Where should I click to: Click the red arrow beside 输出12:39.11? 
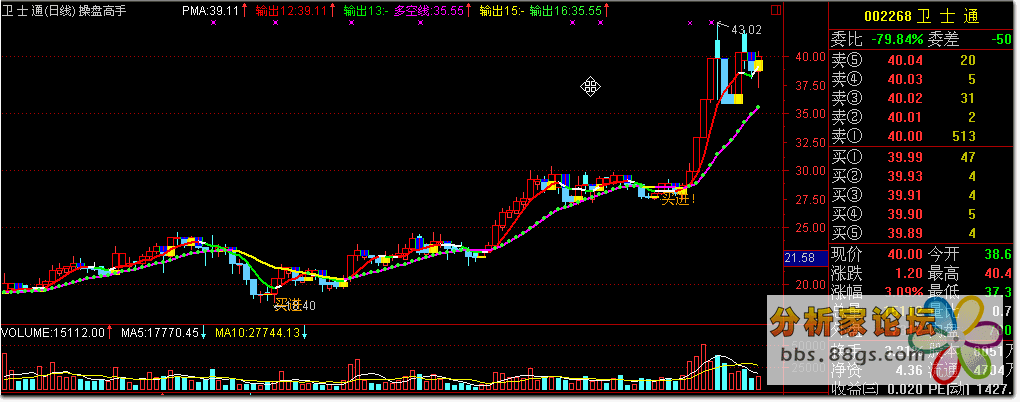point(333,10)
